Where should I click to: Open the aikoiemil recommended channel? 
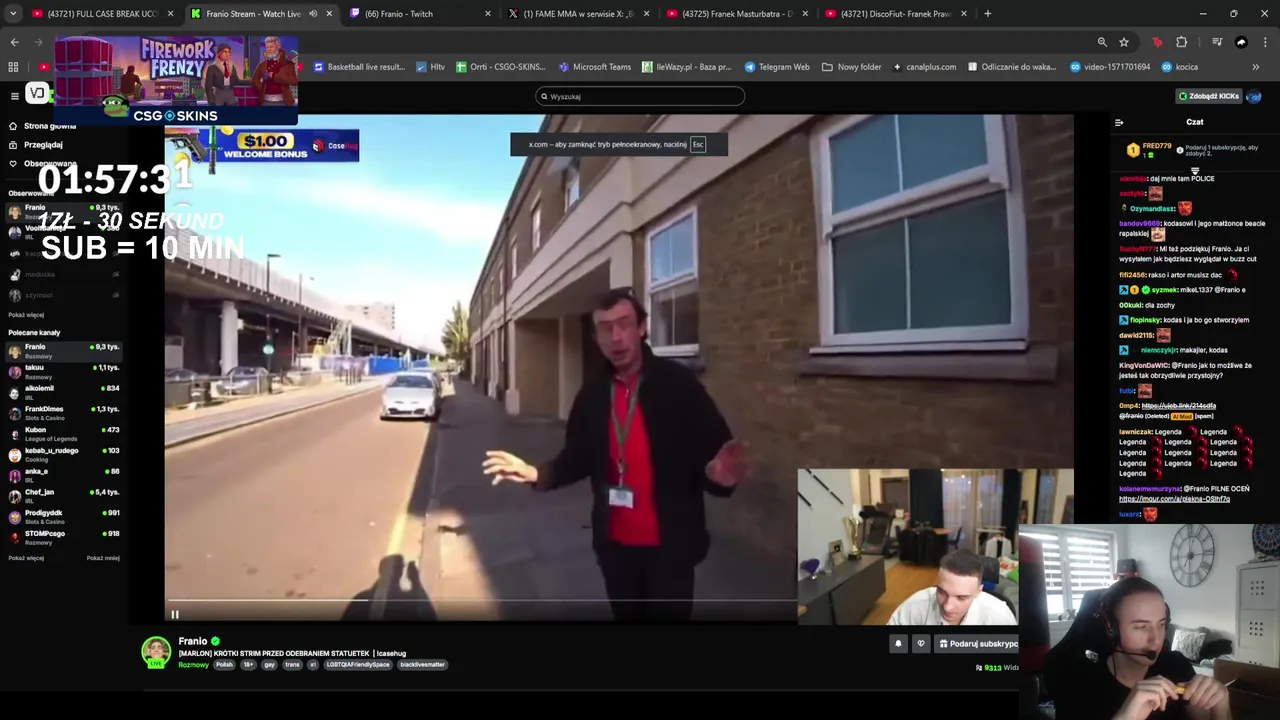coord(65,392)
